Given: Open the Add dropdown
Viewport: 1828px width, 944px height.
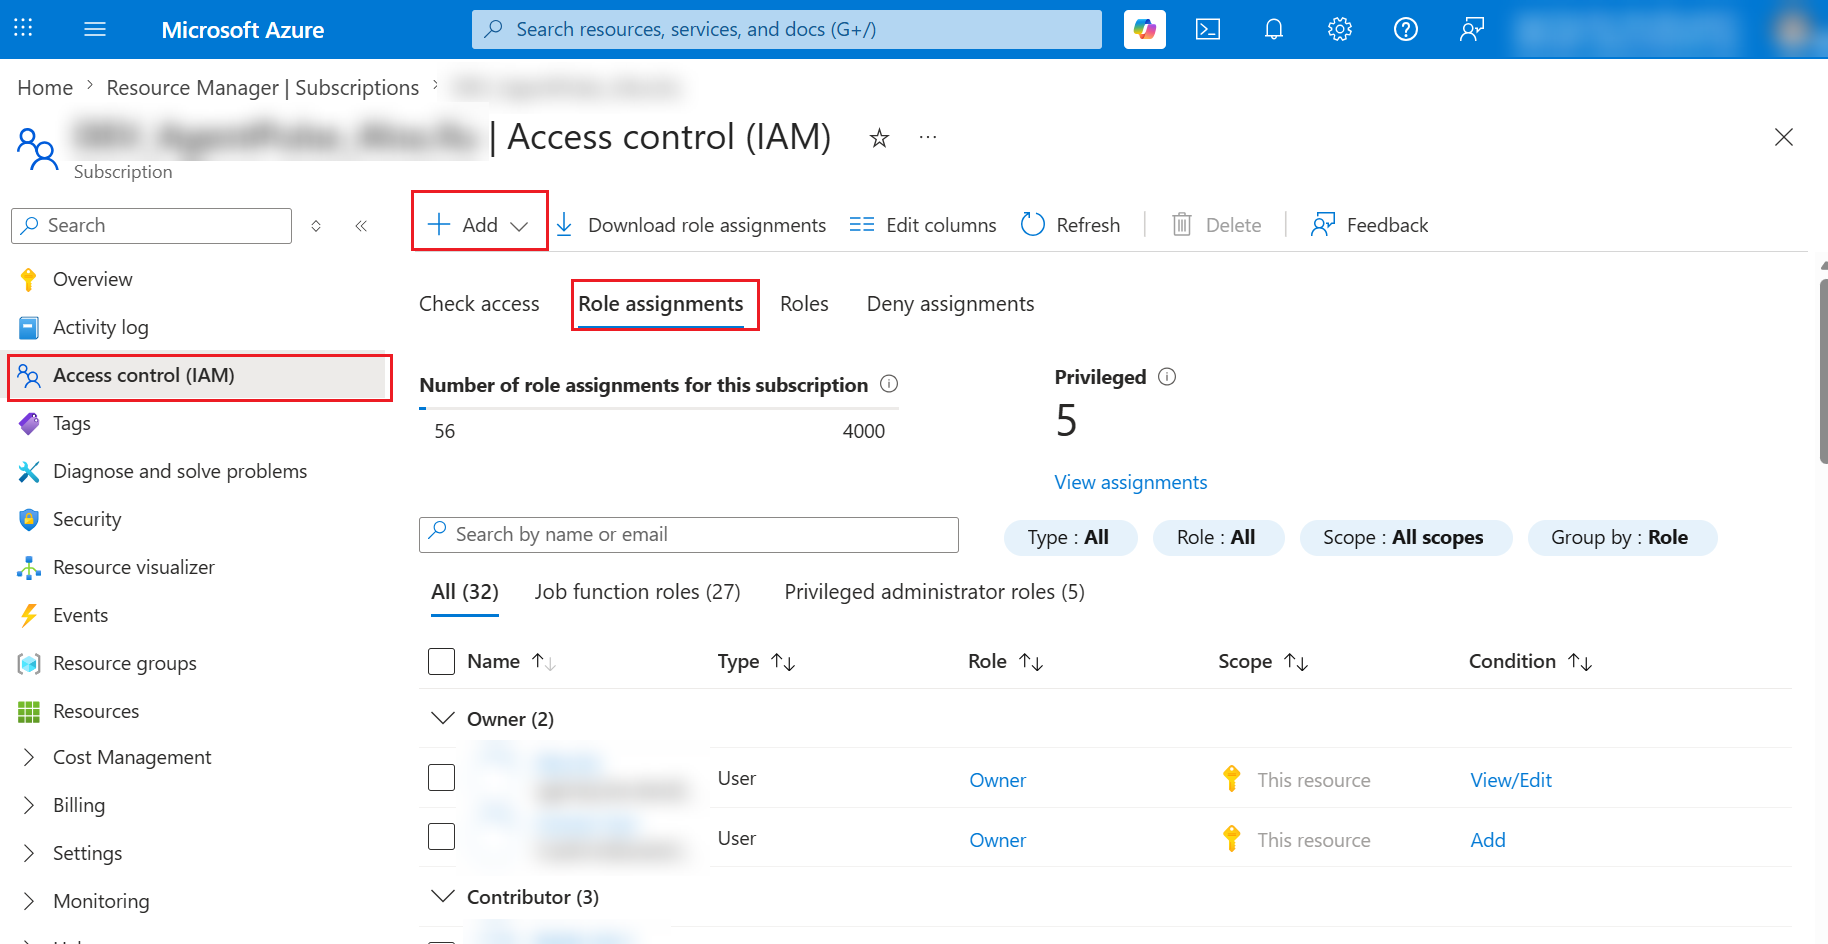Looking at the screenshot, I should (479, 225).
